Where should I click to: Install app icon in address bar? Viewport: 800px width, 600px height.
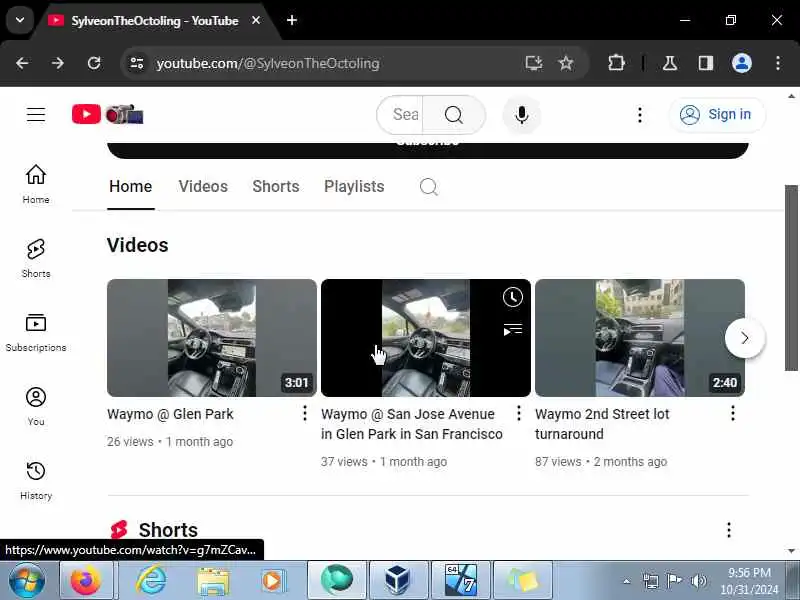[x=534, y=63]
